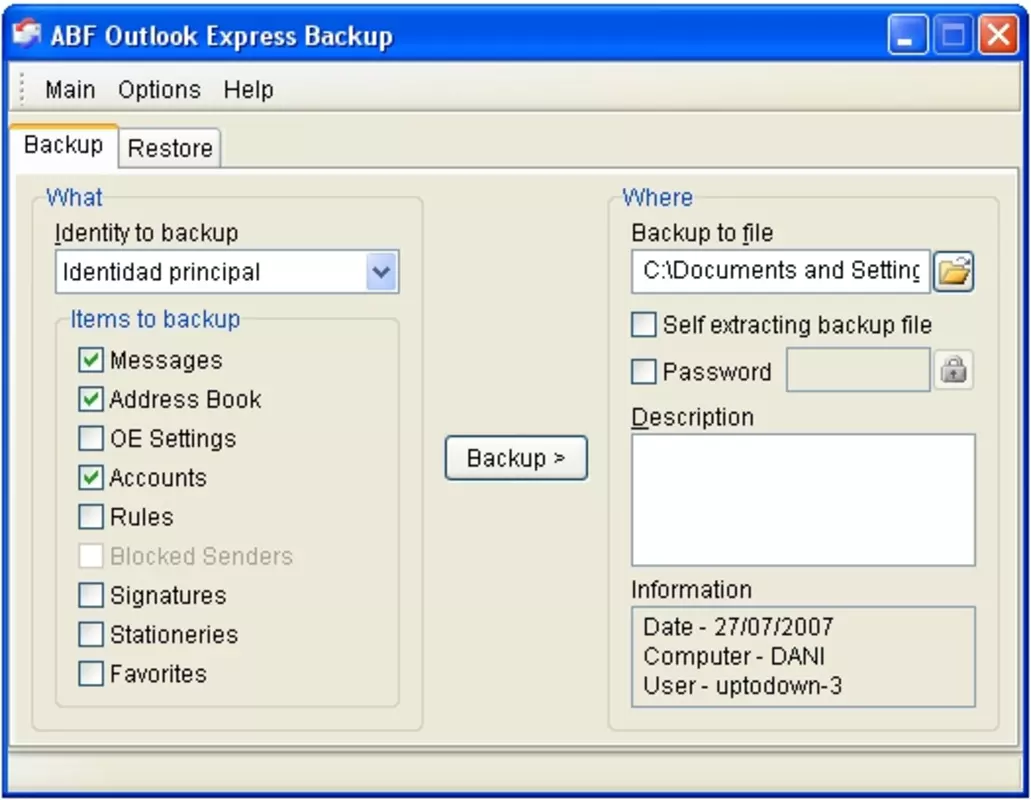Screen dimensions: 1031x800
Task: Close the ABF Outlook Express Backup window
Action: (998, 35)
